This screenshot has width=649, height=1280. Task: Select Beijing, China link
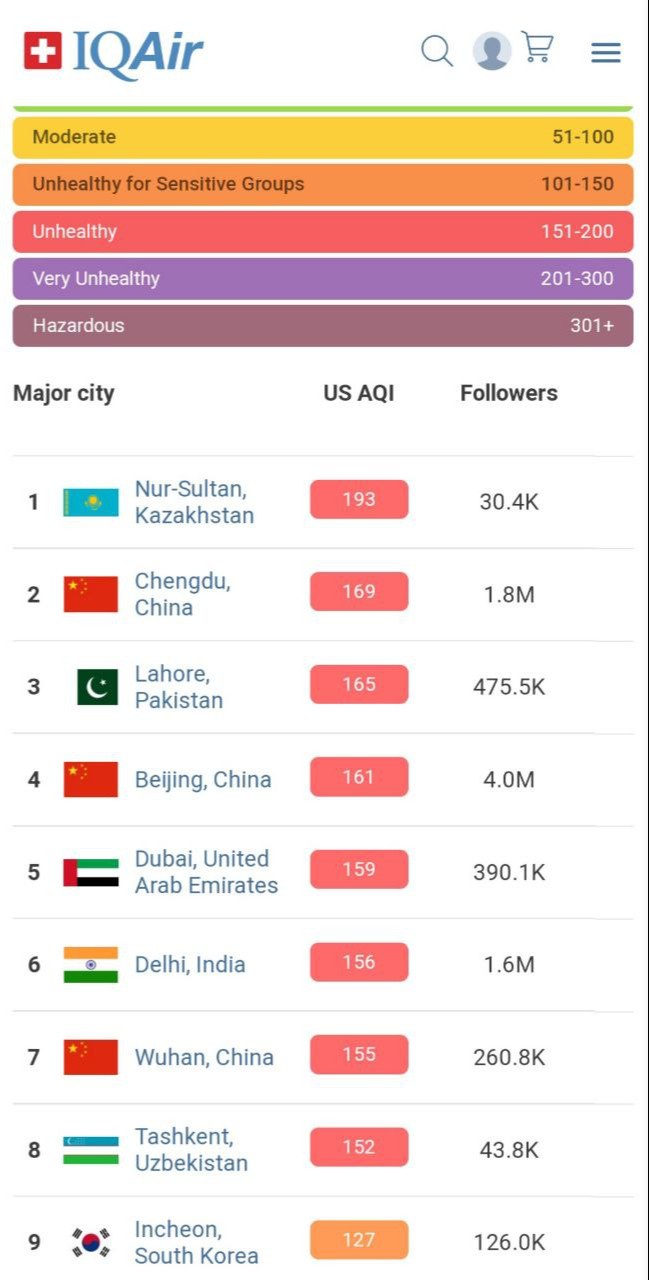tap(203, 780)
